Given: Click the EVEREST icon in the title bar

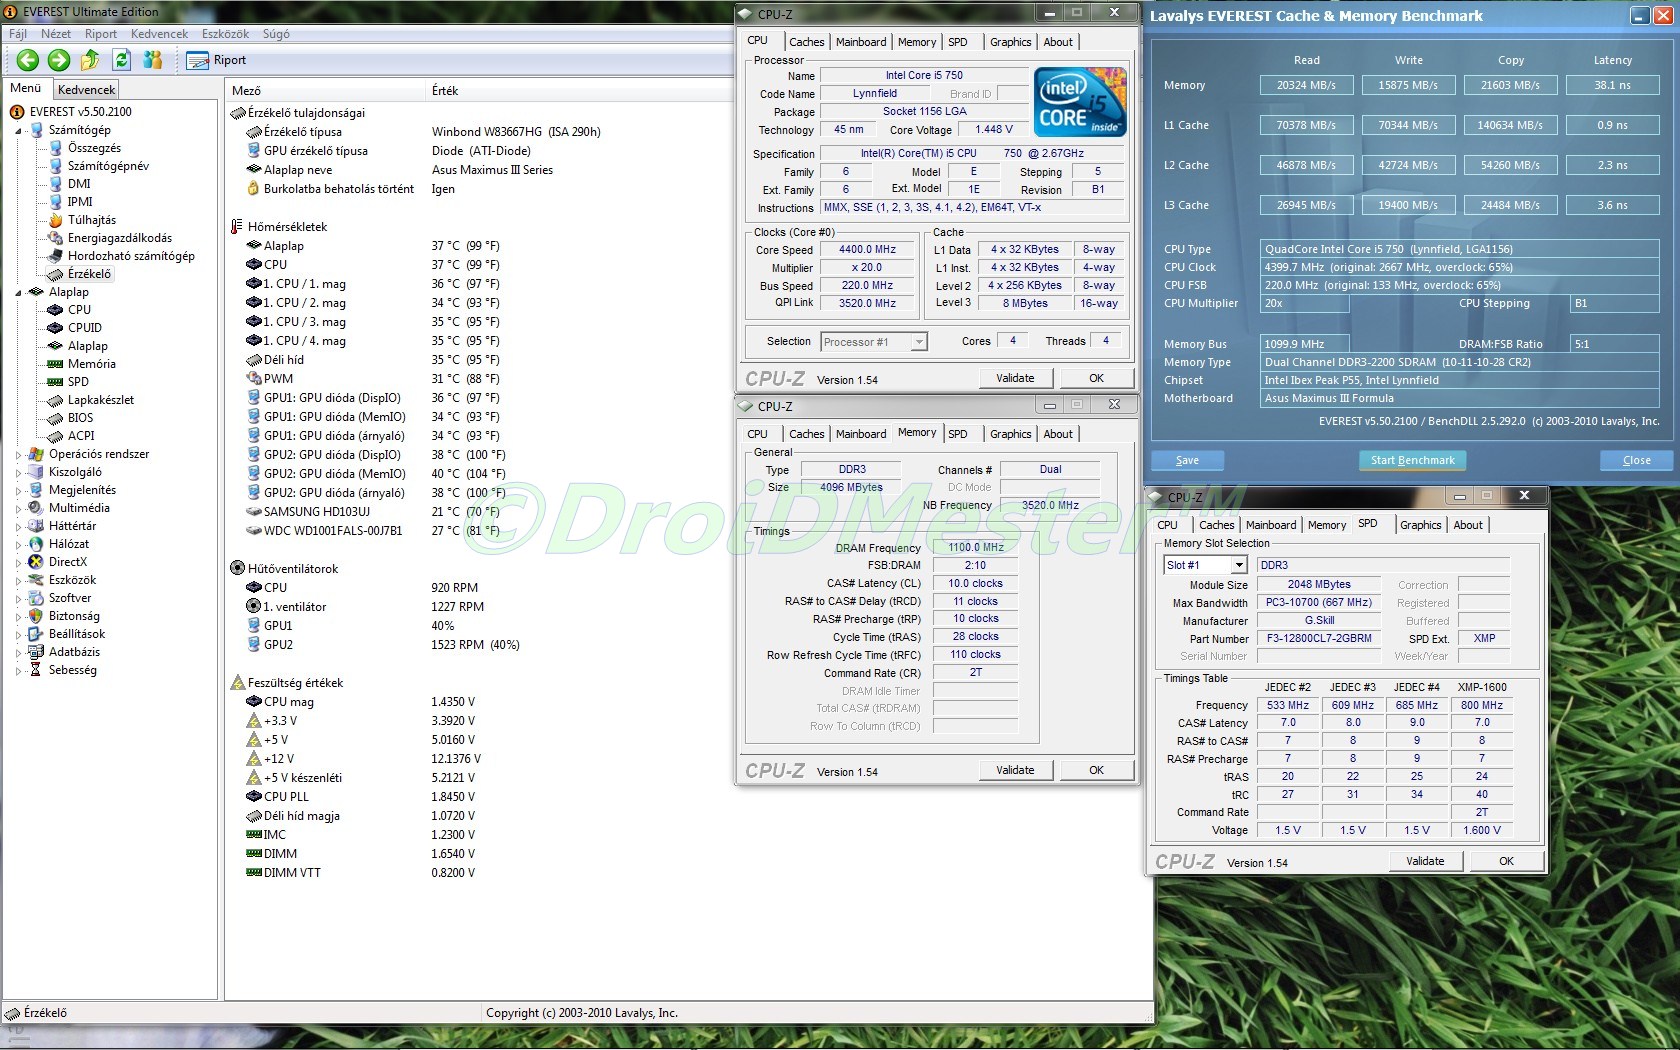Looking at the screenshot, I should point(11,12).
